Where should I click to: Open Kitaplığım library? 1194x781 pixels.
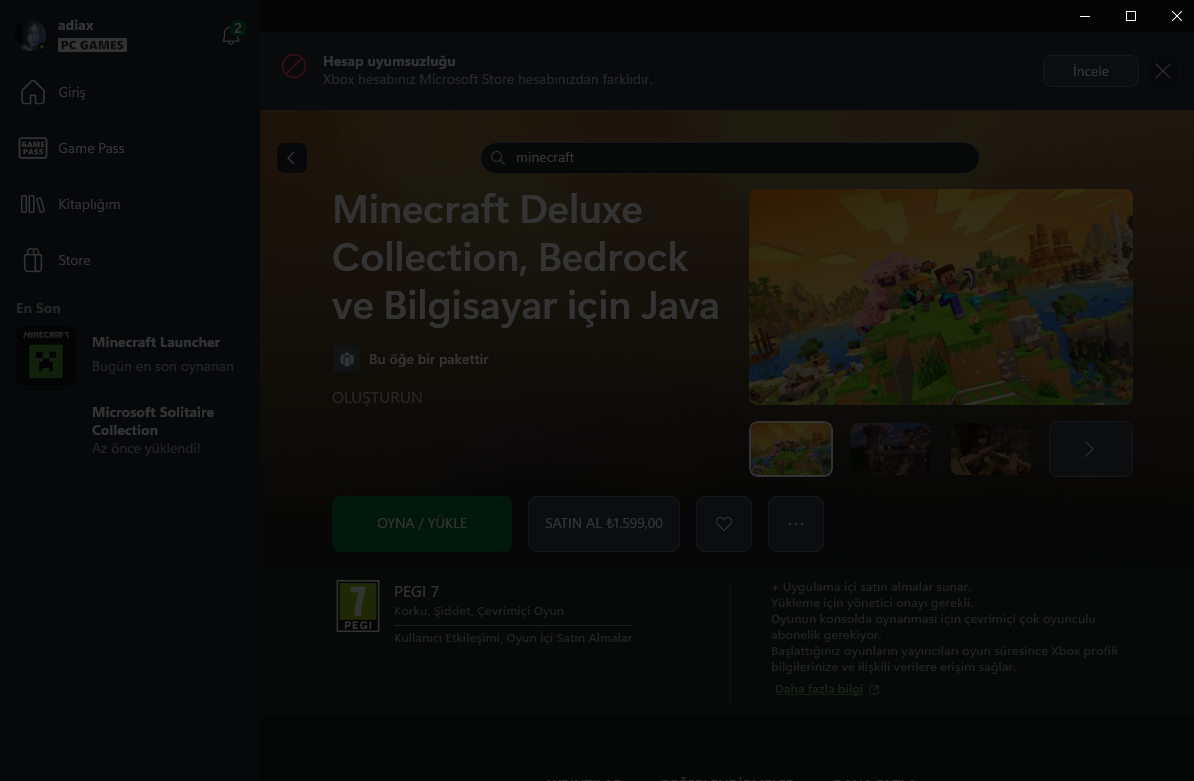[x=129, y=204]
